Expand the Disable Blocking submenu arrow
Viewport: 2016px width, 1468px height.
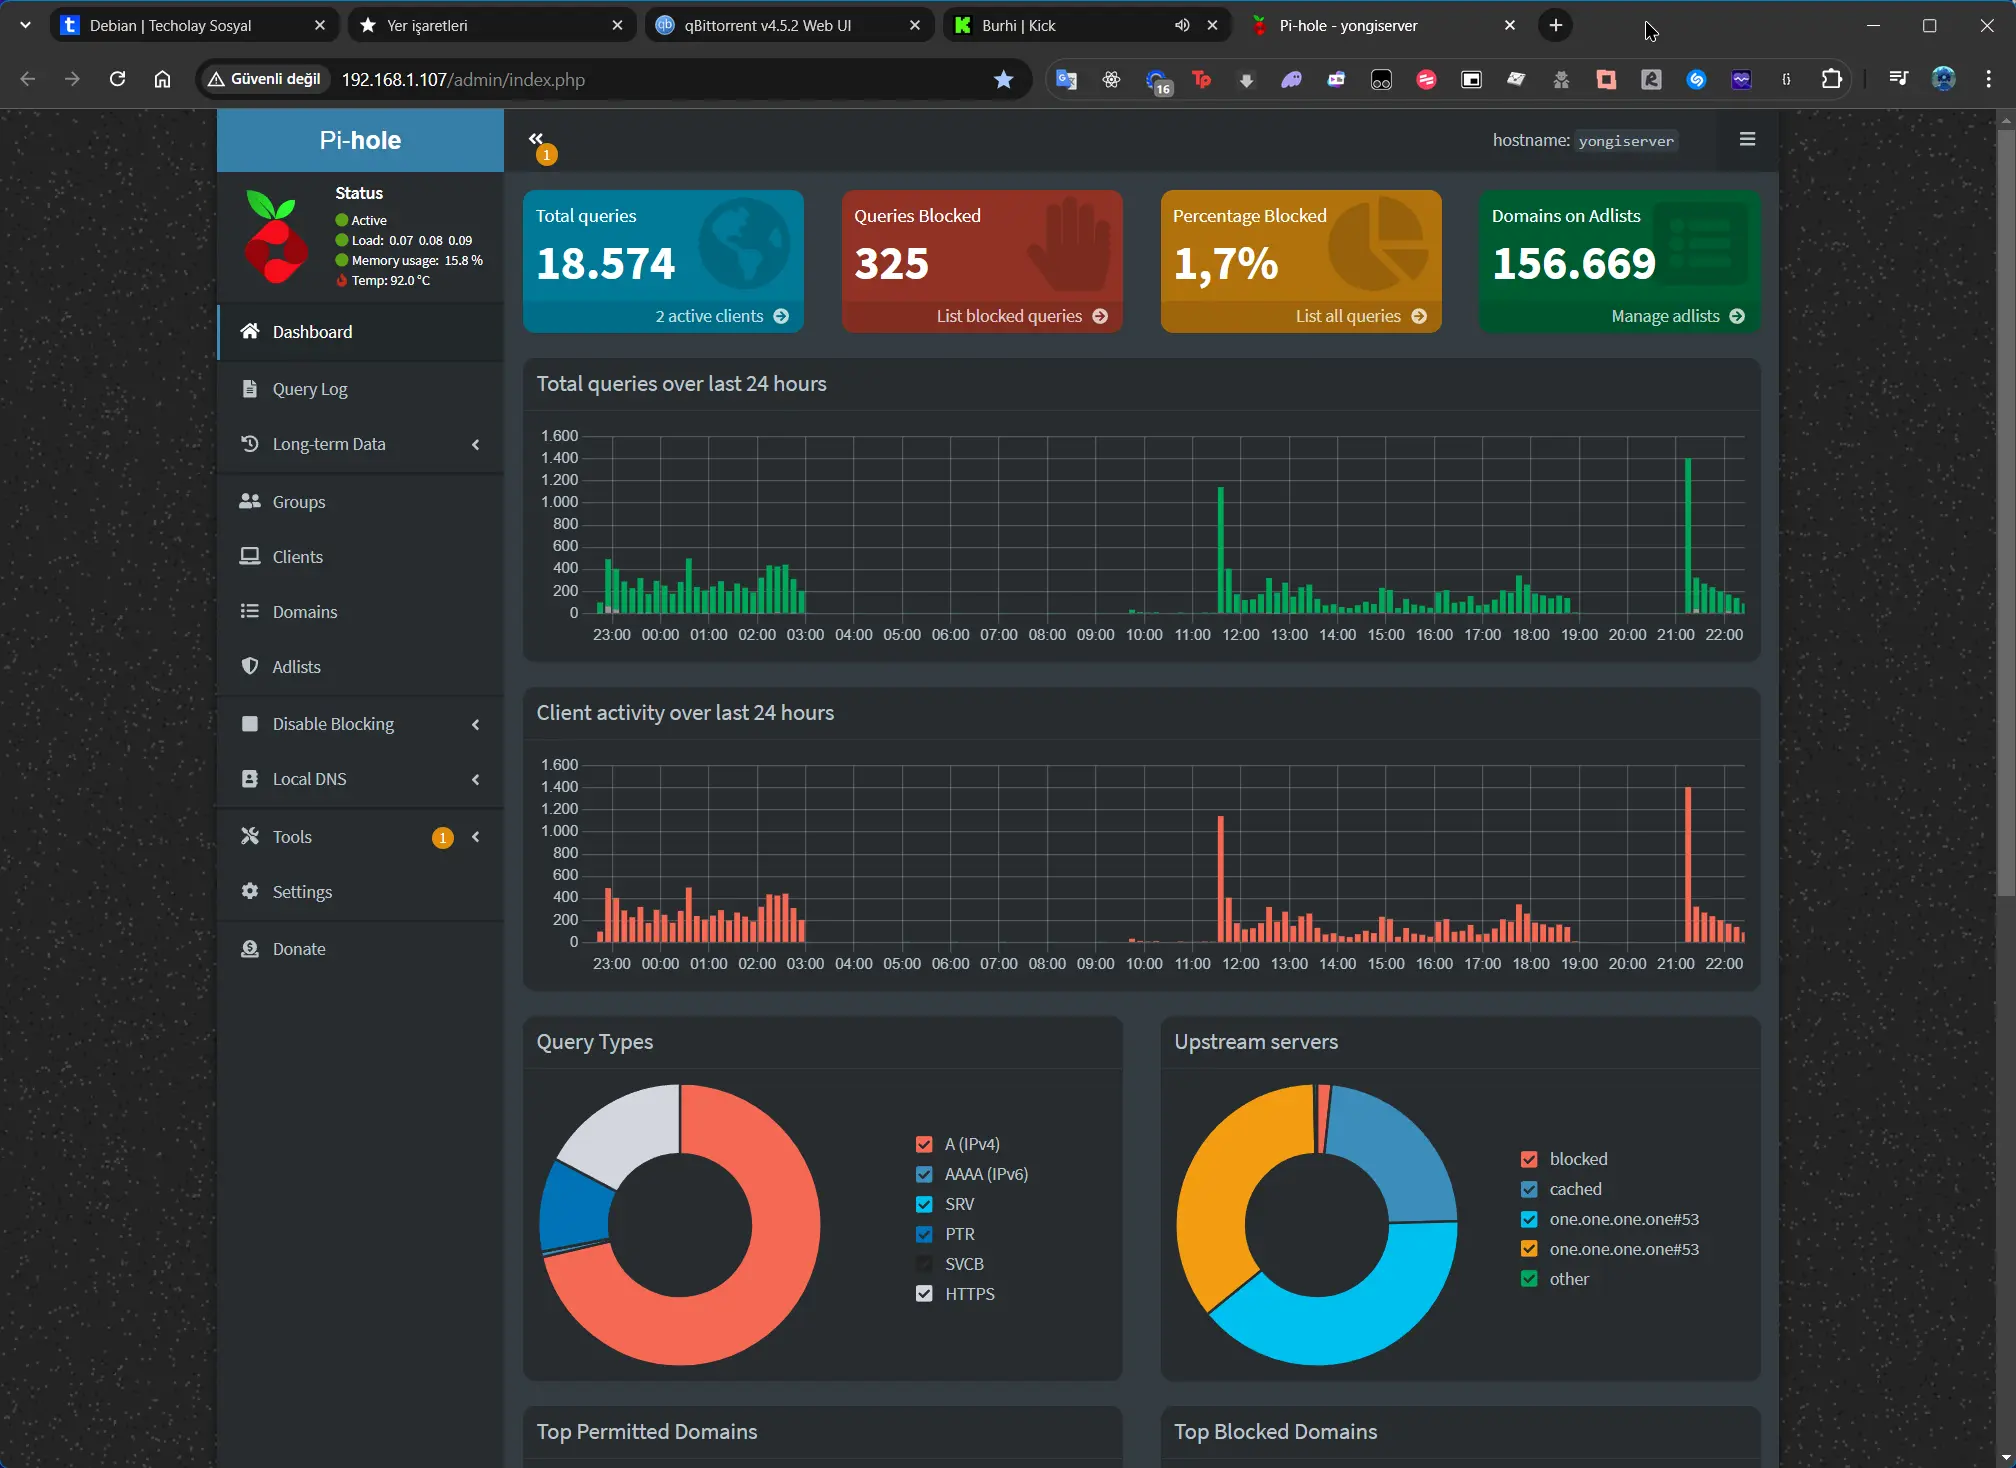476,724
